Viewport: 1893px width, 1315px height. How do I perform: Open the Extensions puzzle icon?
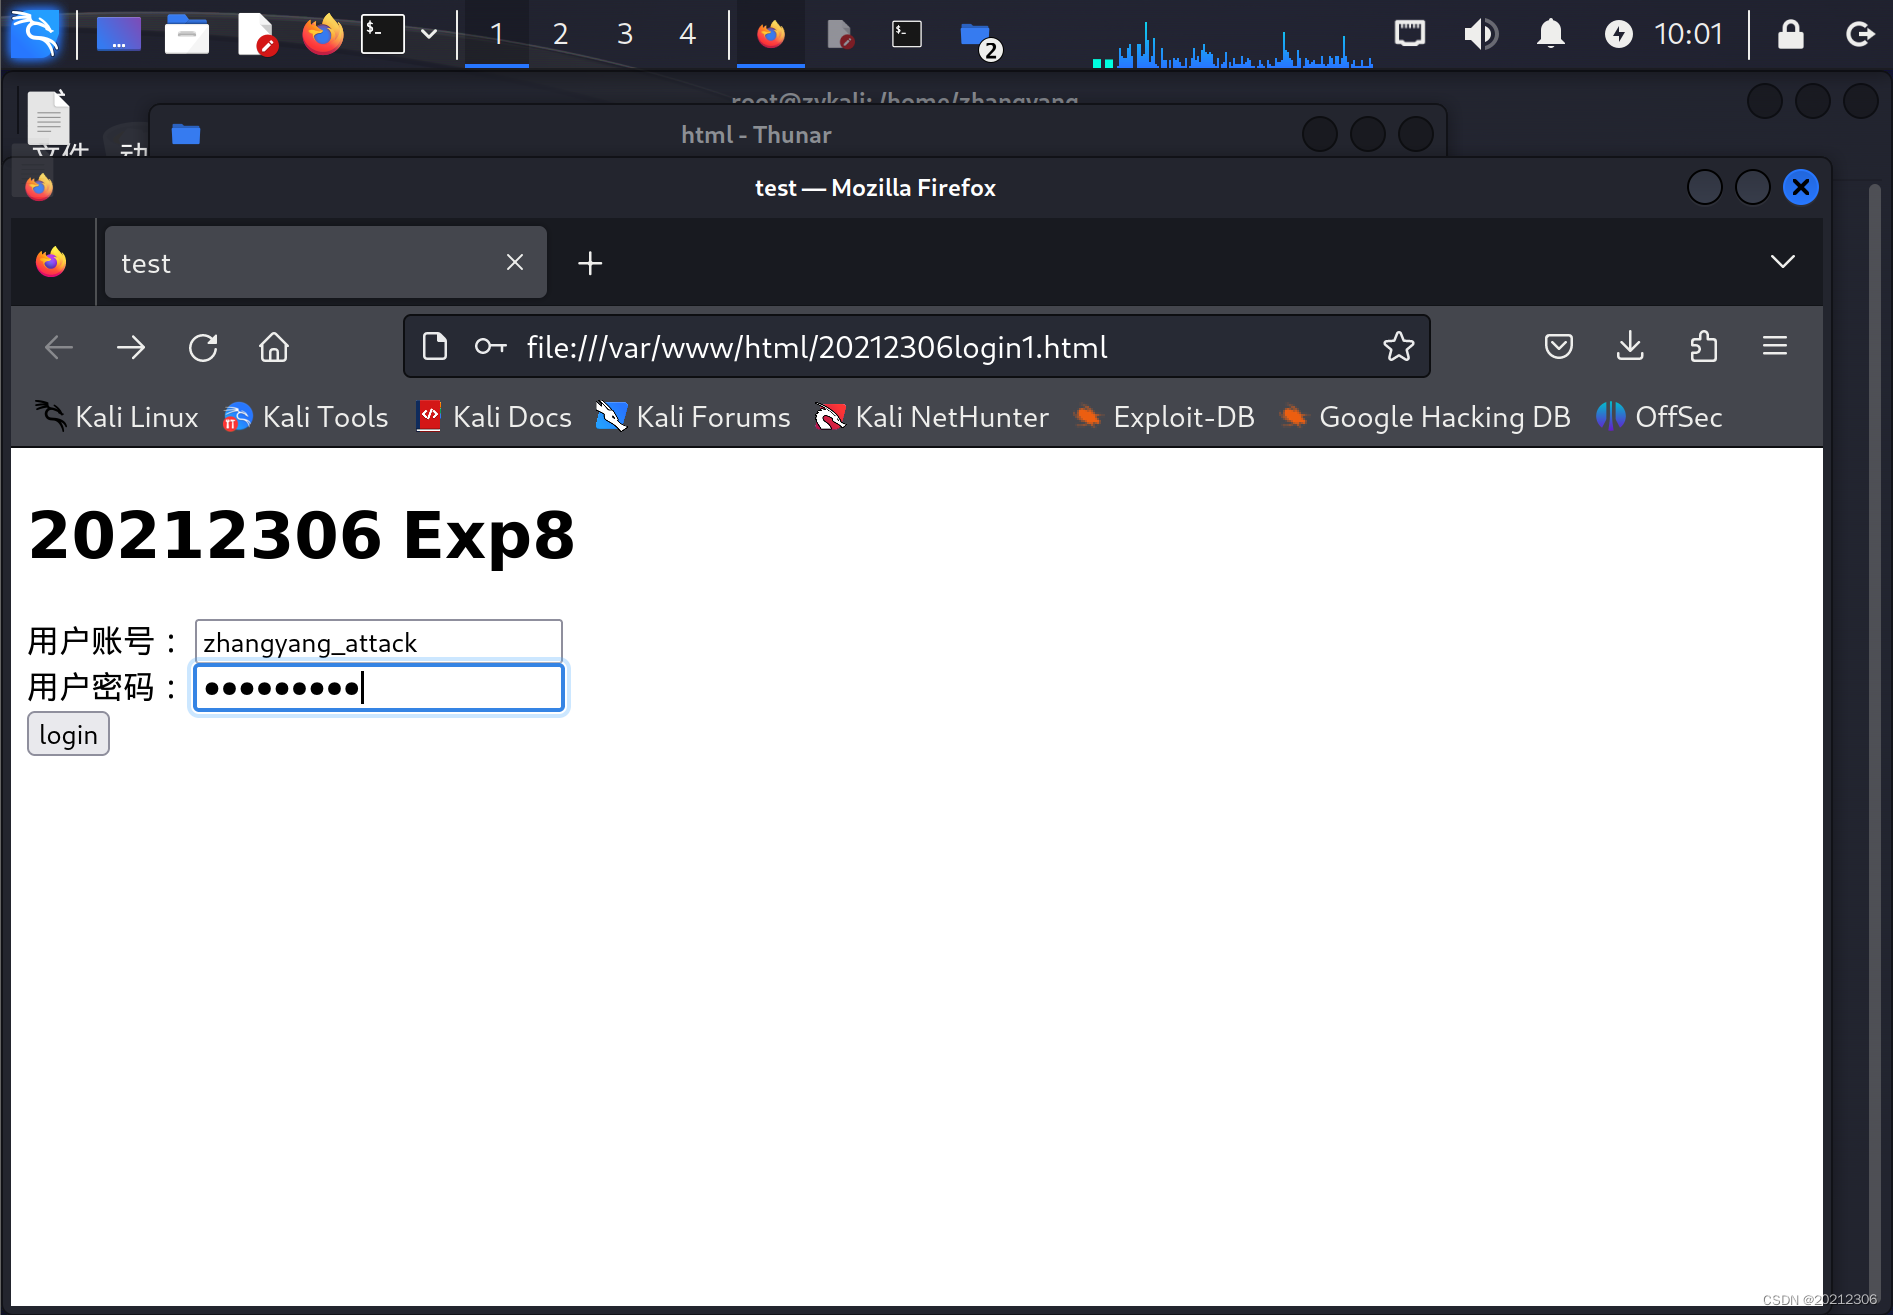coord(1703,346)
